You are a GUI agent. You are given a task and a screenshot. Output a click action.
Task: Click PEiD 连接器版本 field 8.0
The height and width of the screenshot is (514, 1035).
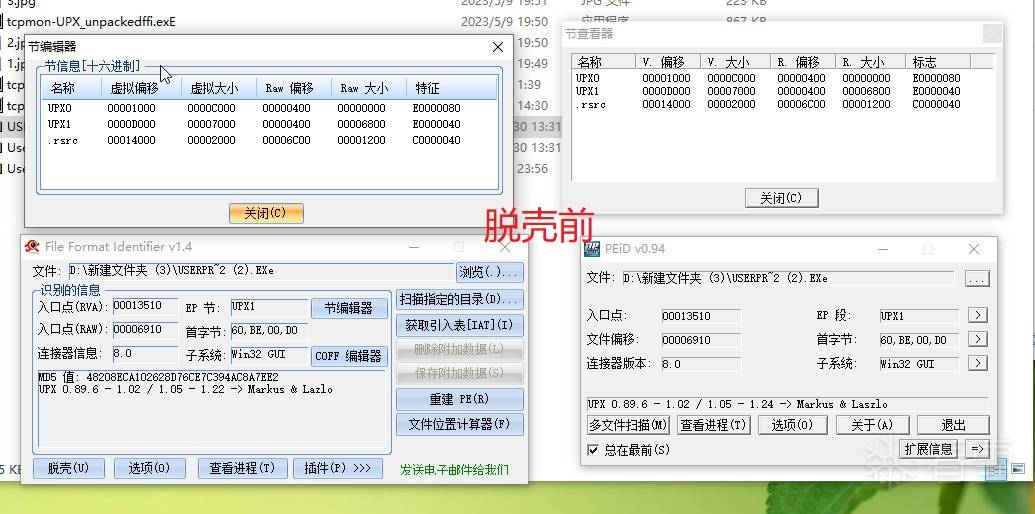[x=701, y=364]
